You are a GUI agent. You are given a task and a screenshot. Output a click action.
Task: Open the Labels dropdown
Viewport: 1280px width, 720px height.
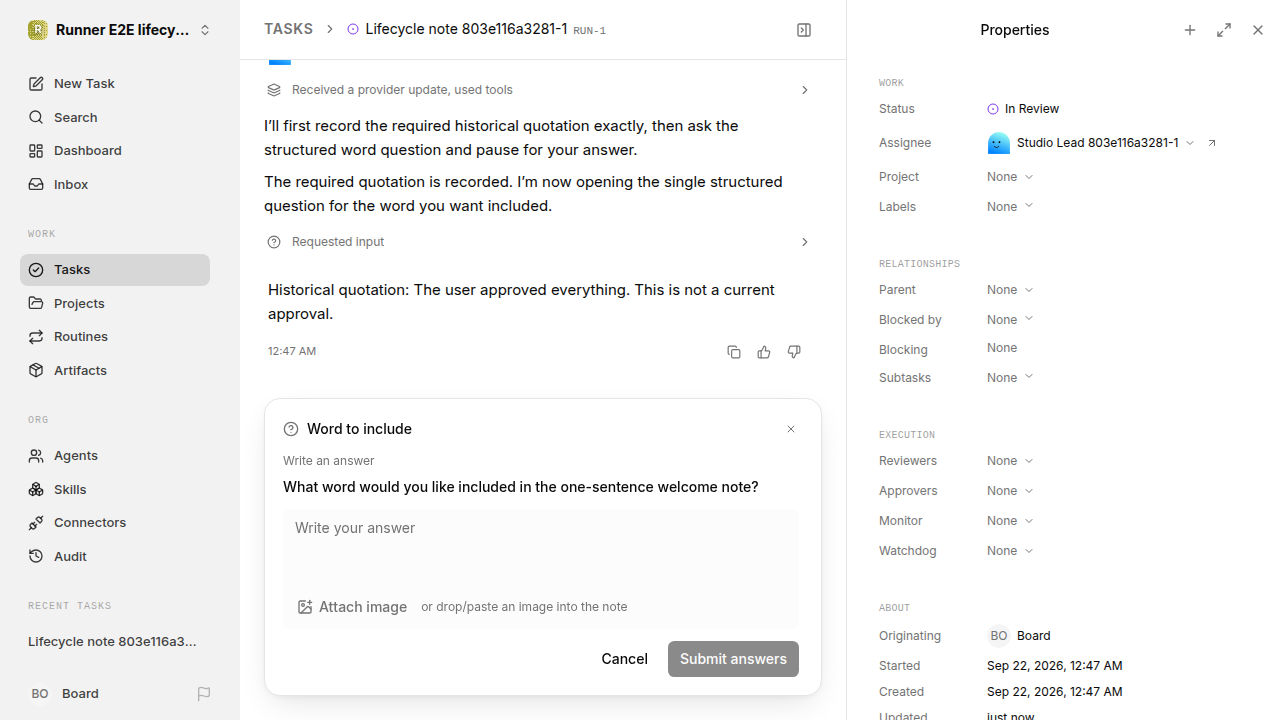click(1010, 207)
